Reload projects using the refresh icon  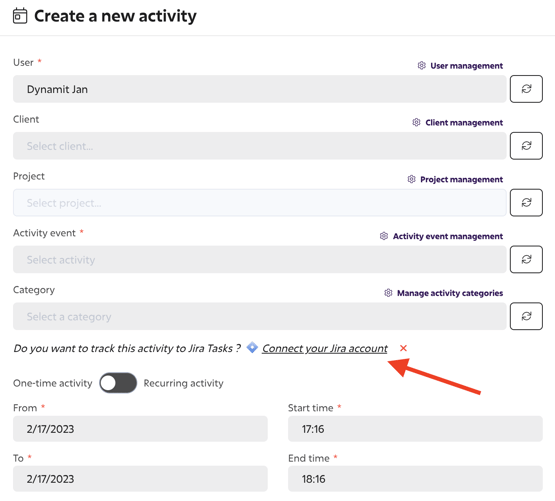[526, 203]
